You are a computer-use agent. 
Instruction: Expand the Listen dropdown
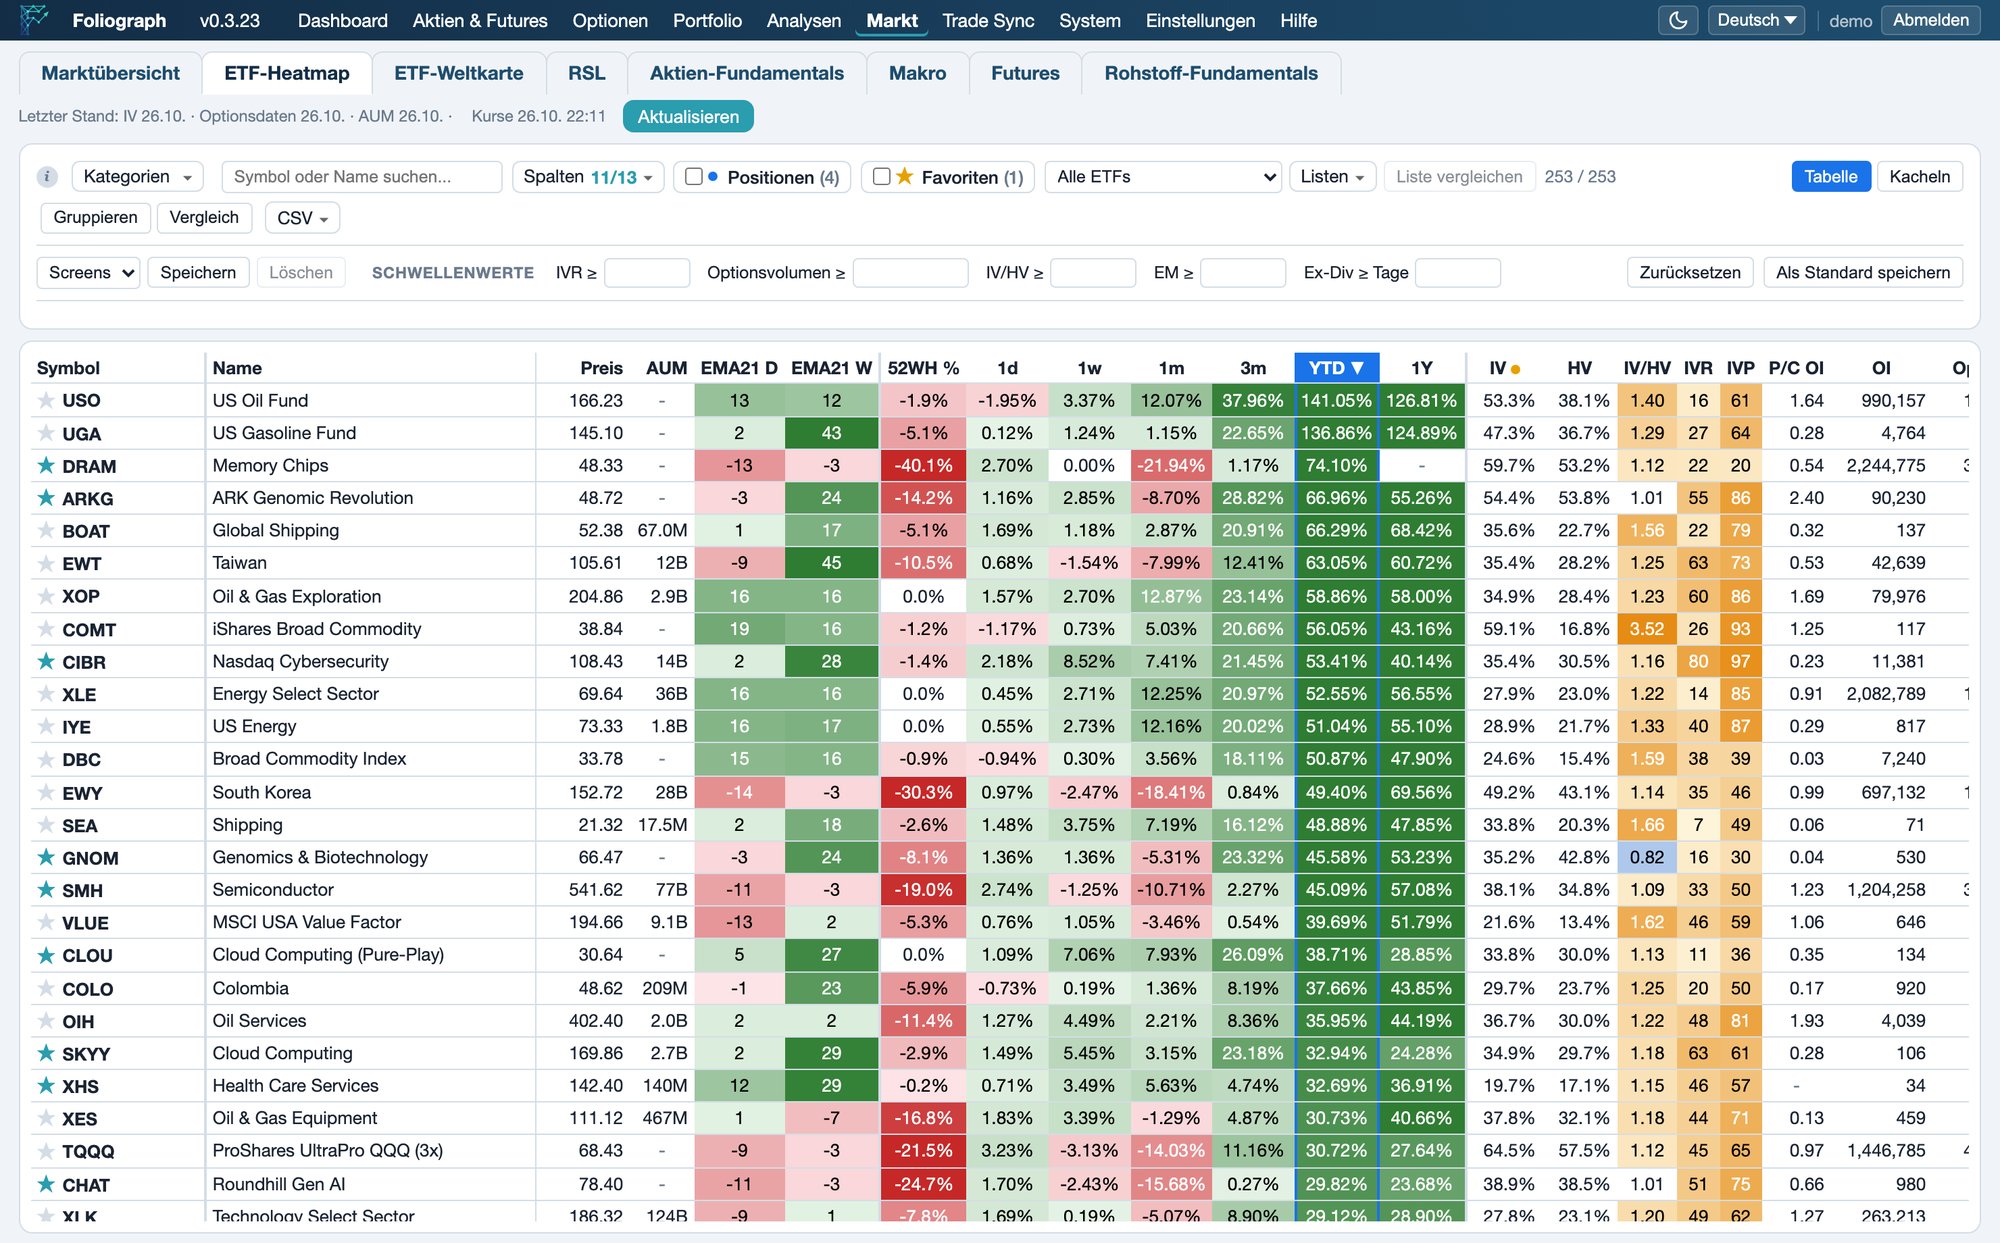click(x=1332, y=177)
